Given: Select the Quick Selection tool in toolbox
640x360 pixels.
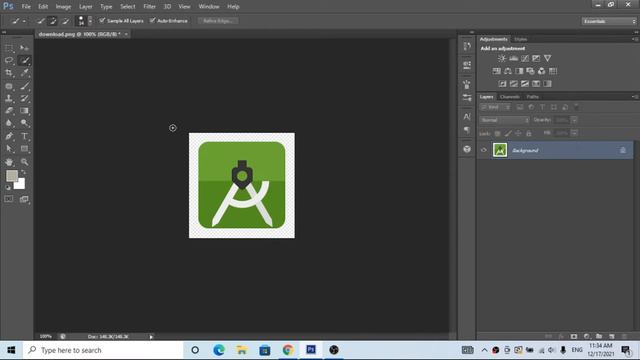Looking at the screenshot, I should click(24, 60).
